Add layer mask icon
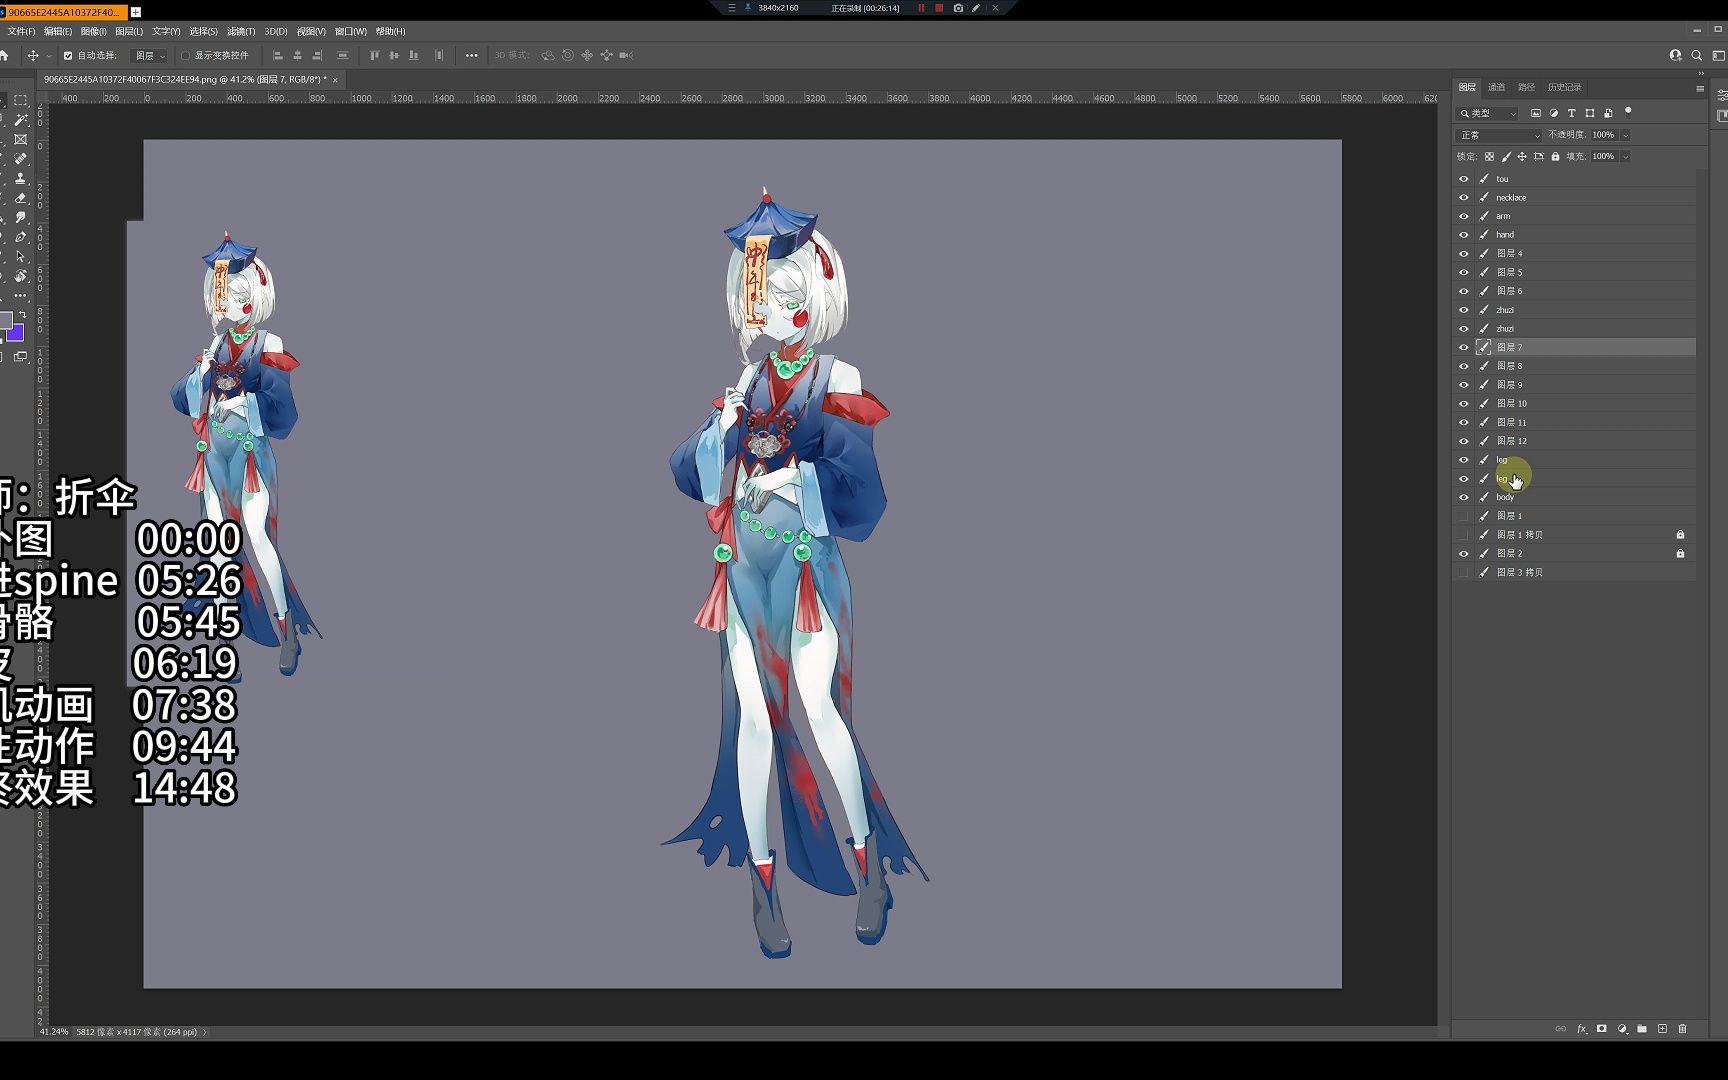The width and height of the screenshot is (1728, 1080). 1601,1029
